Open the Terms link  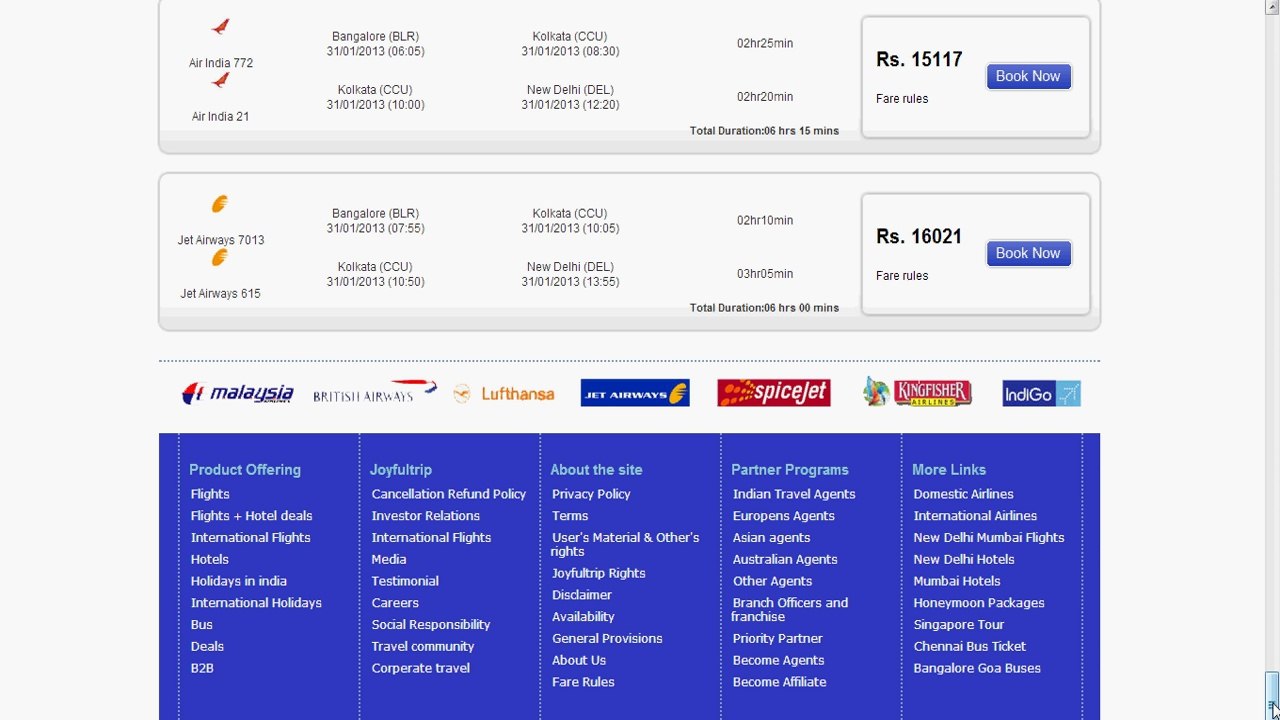pos(570,516)
